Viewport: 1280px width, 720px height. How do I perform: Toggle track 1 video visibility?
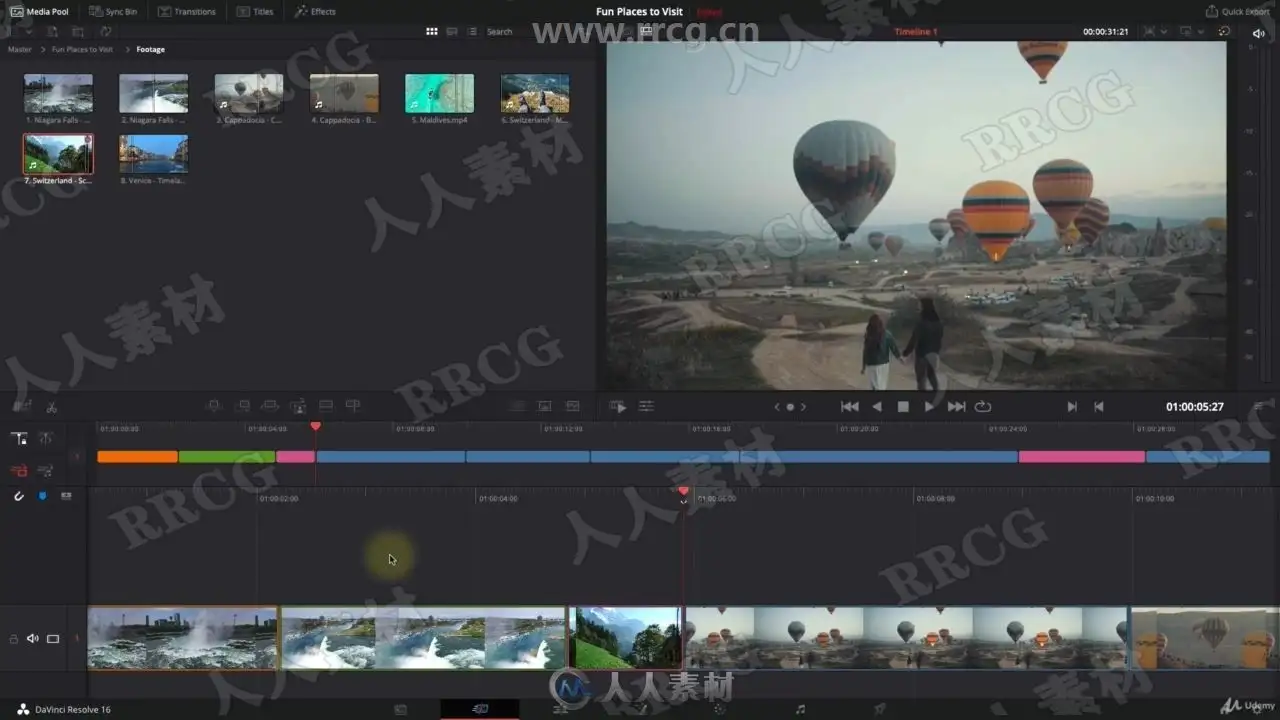(53, 638)
